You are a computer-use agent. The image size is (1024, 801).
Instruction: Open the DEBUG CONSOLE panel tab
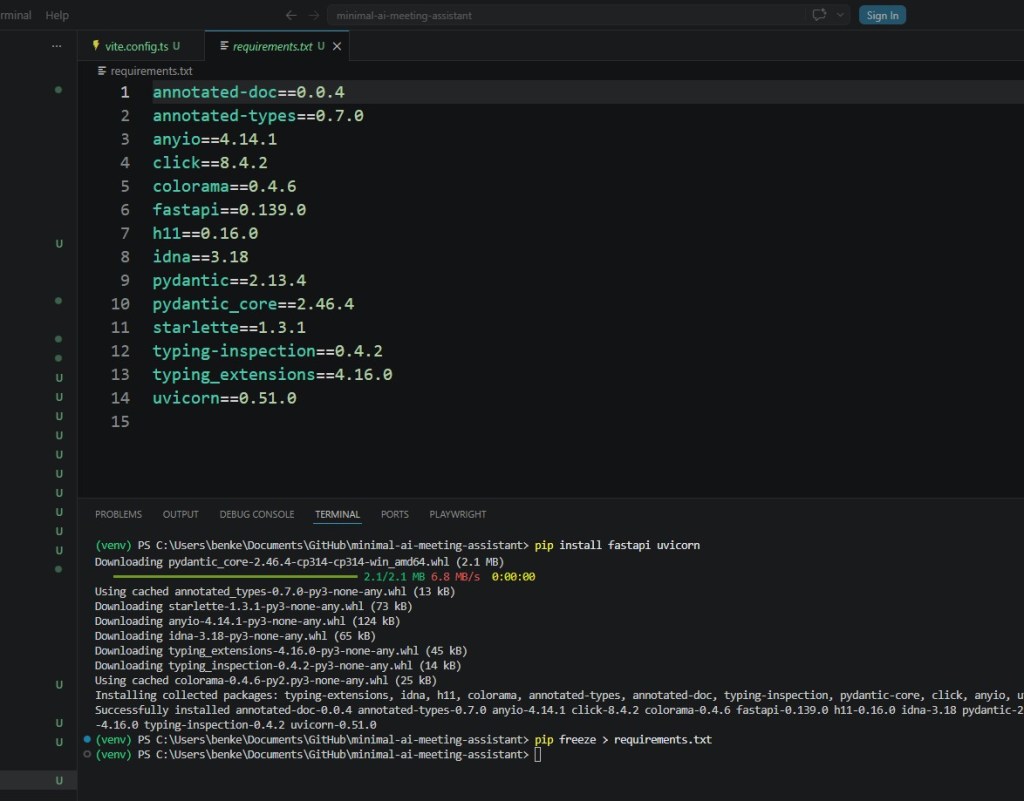pos(257,514)
